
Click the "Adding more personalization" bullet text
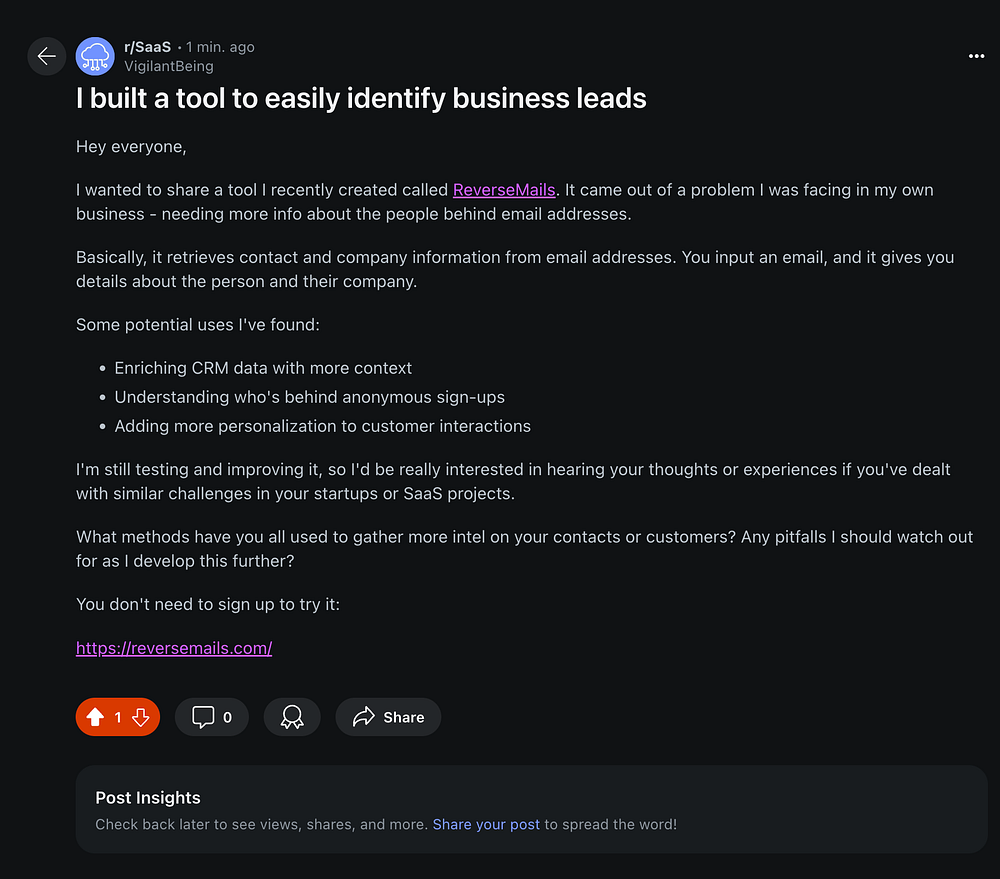[322, 426]
